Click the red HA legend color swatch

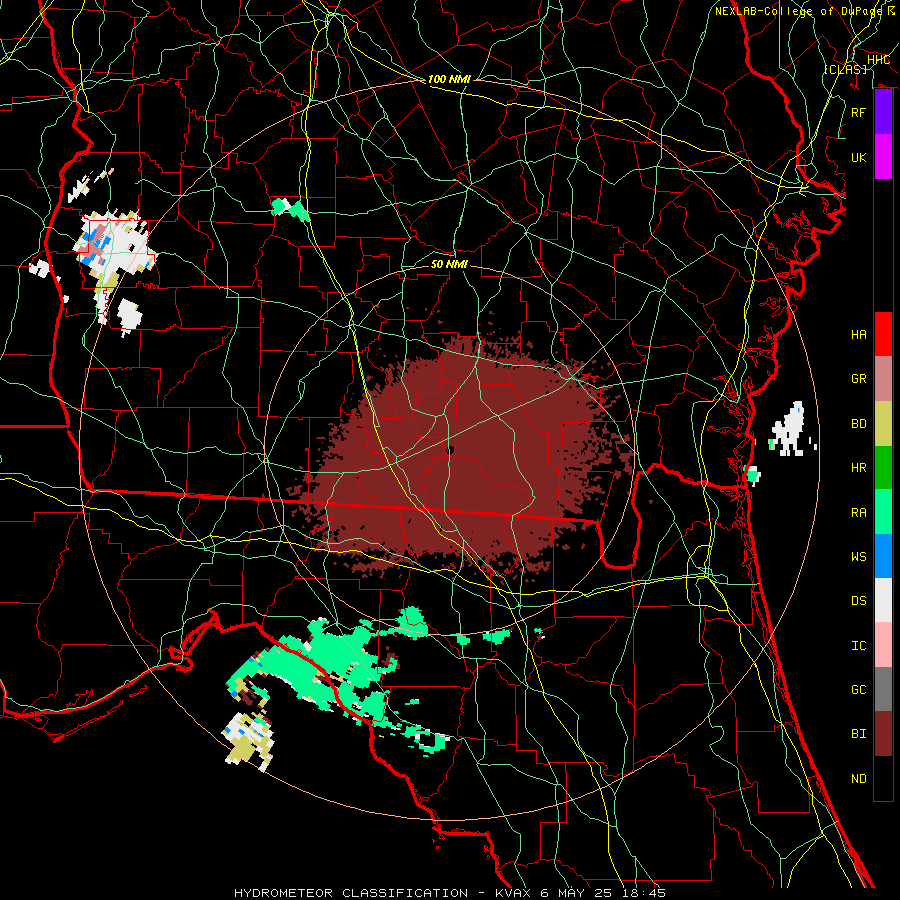coord(883,334)
